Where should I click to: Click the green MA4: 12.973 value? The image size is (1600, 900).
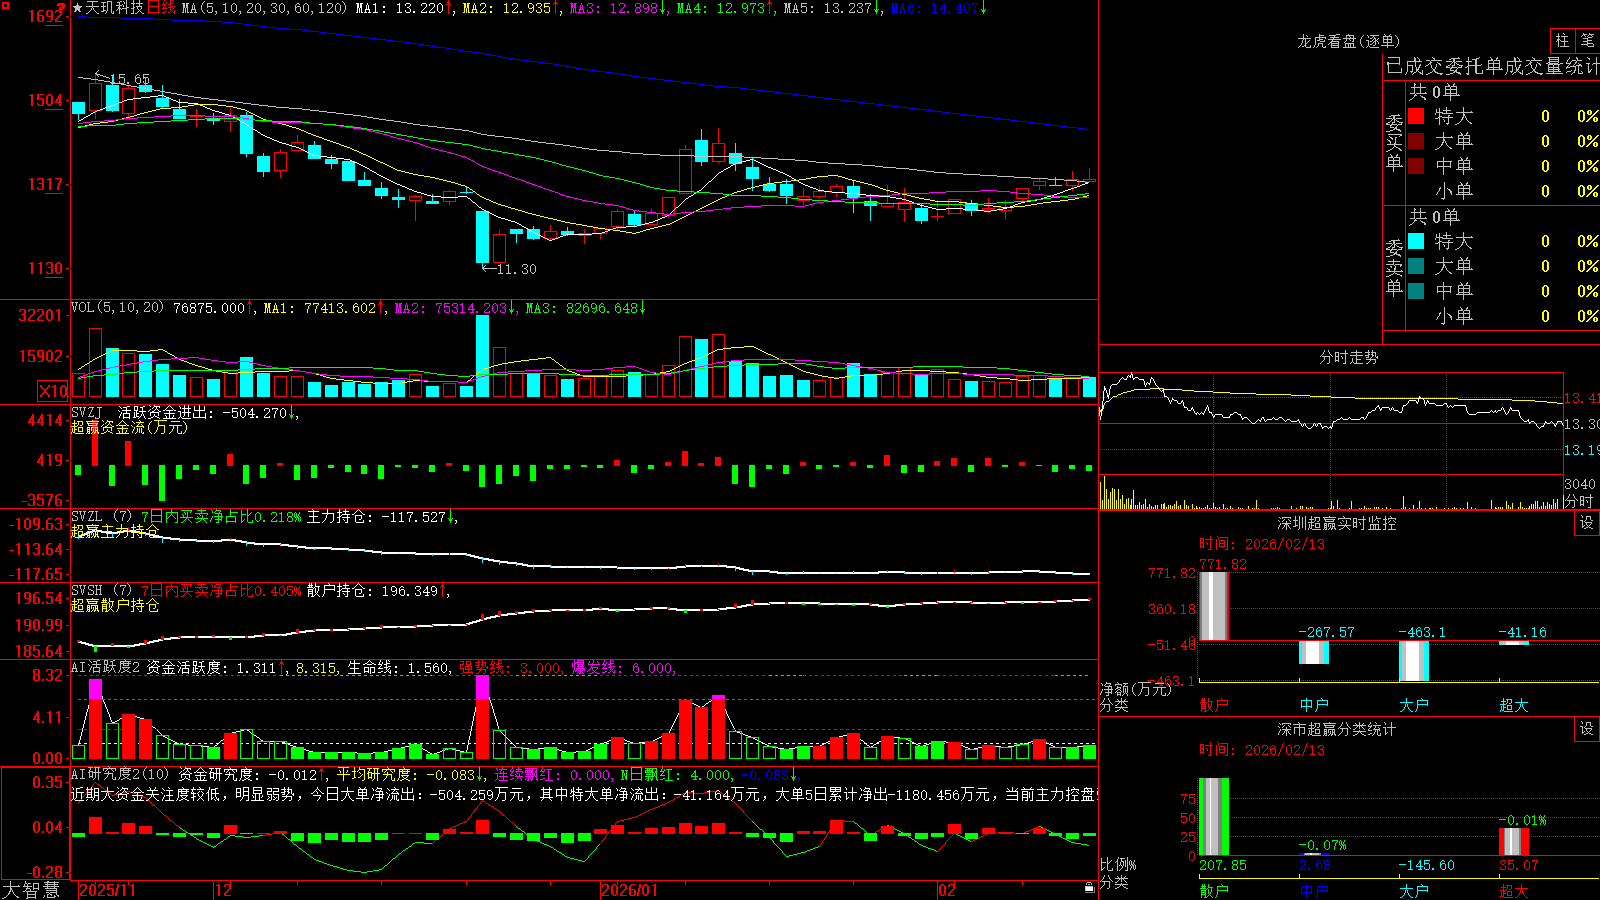pyautogui.click(x=721, y=8)
